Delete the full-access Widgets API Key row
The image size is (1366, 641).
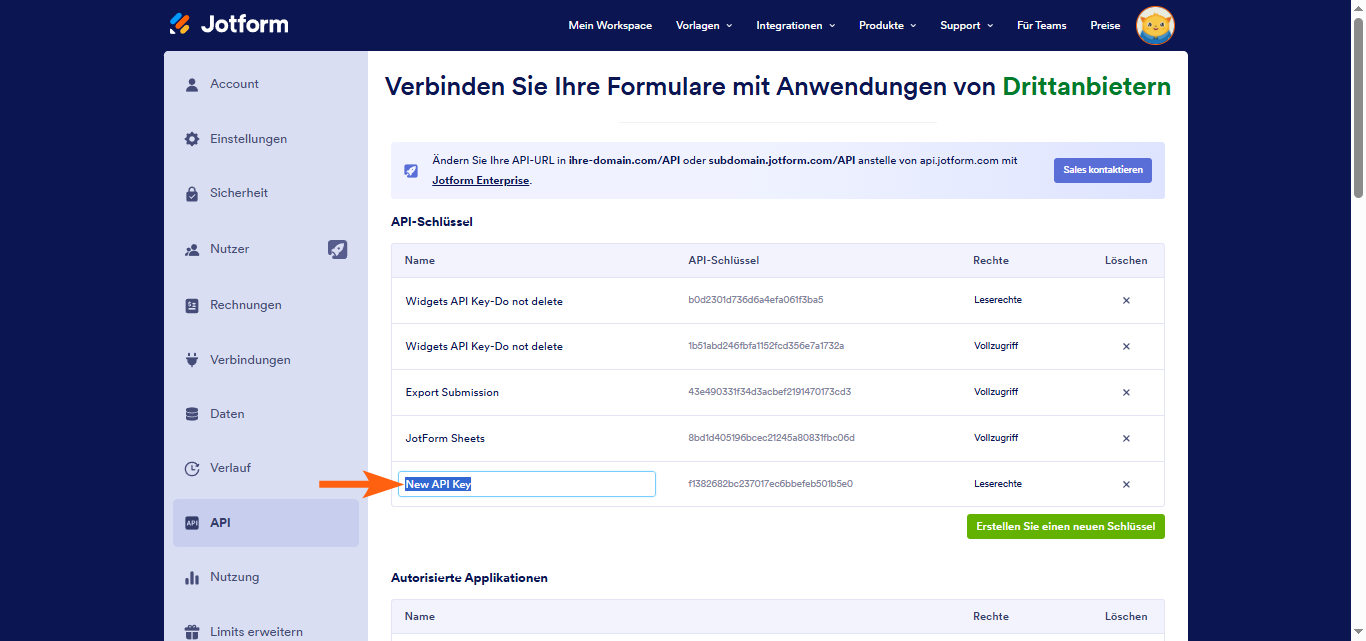(x=1126, y=346)
